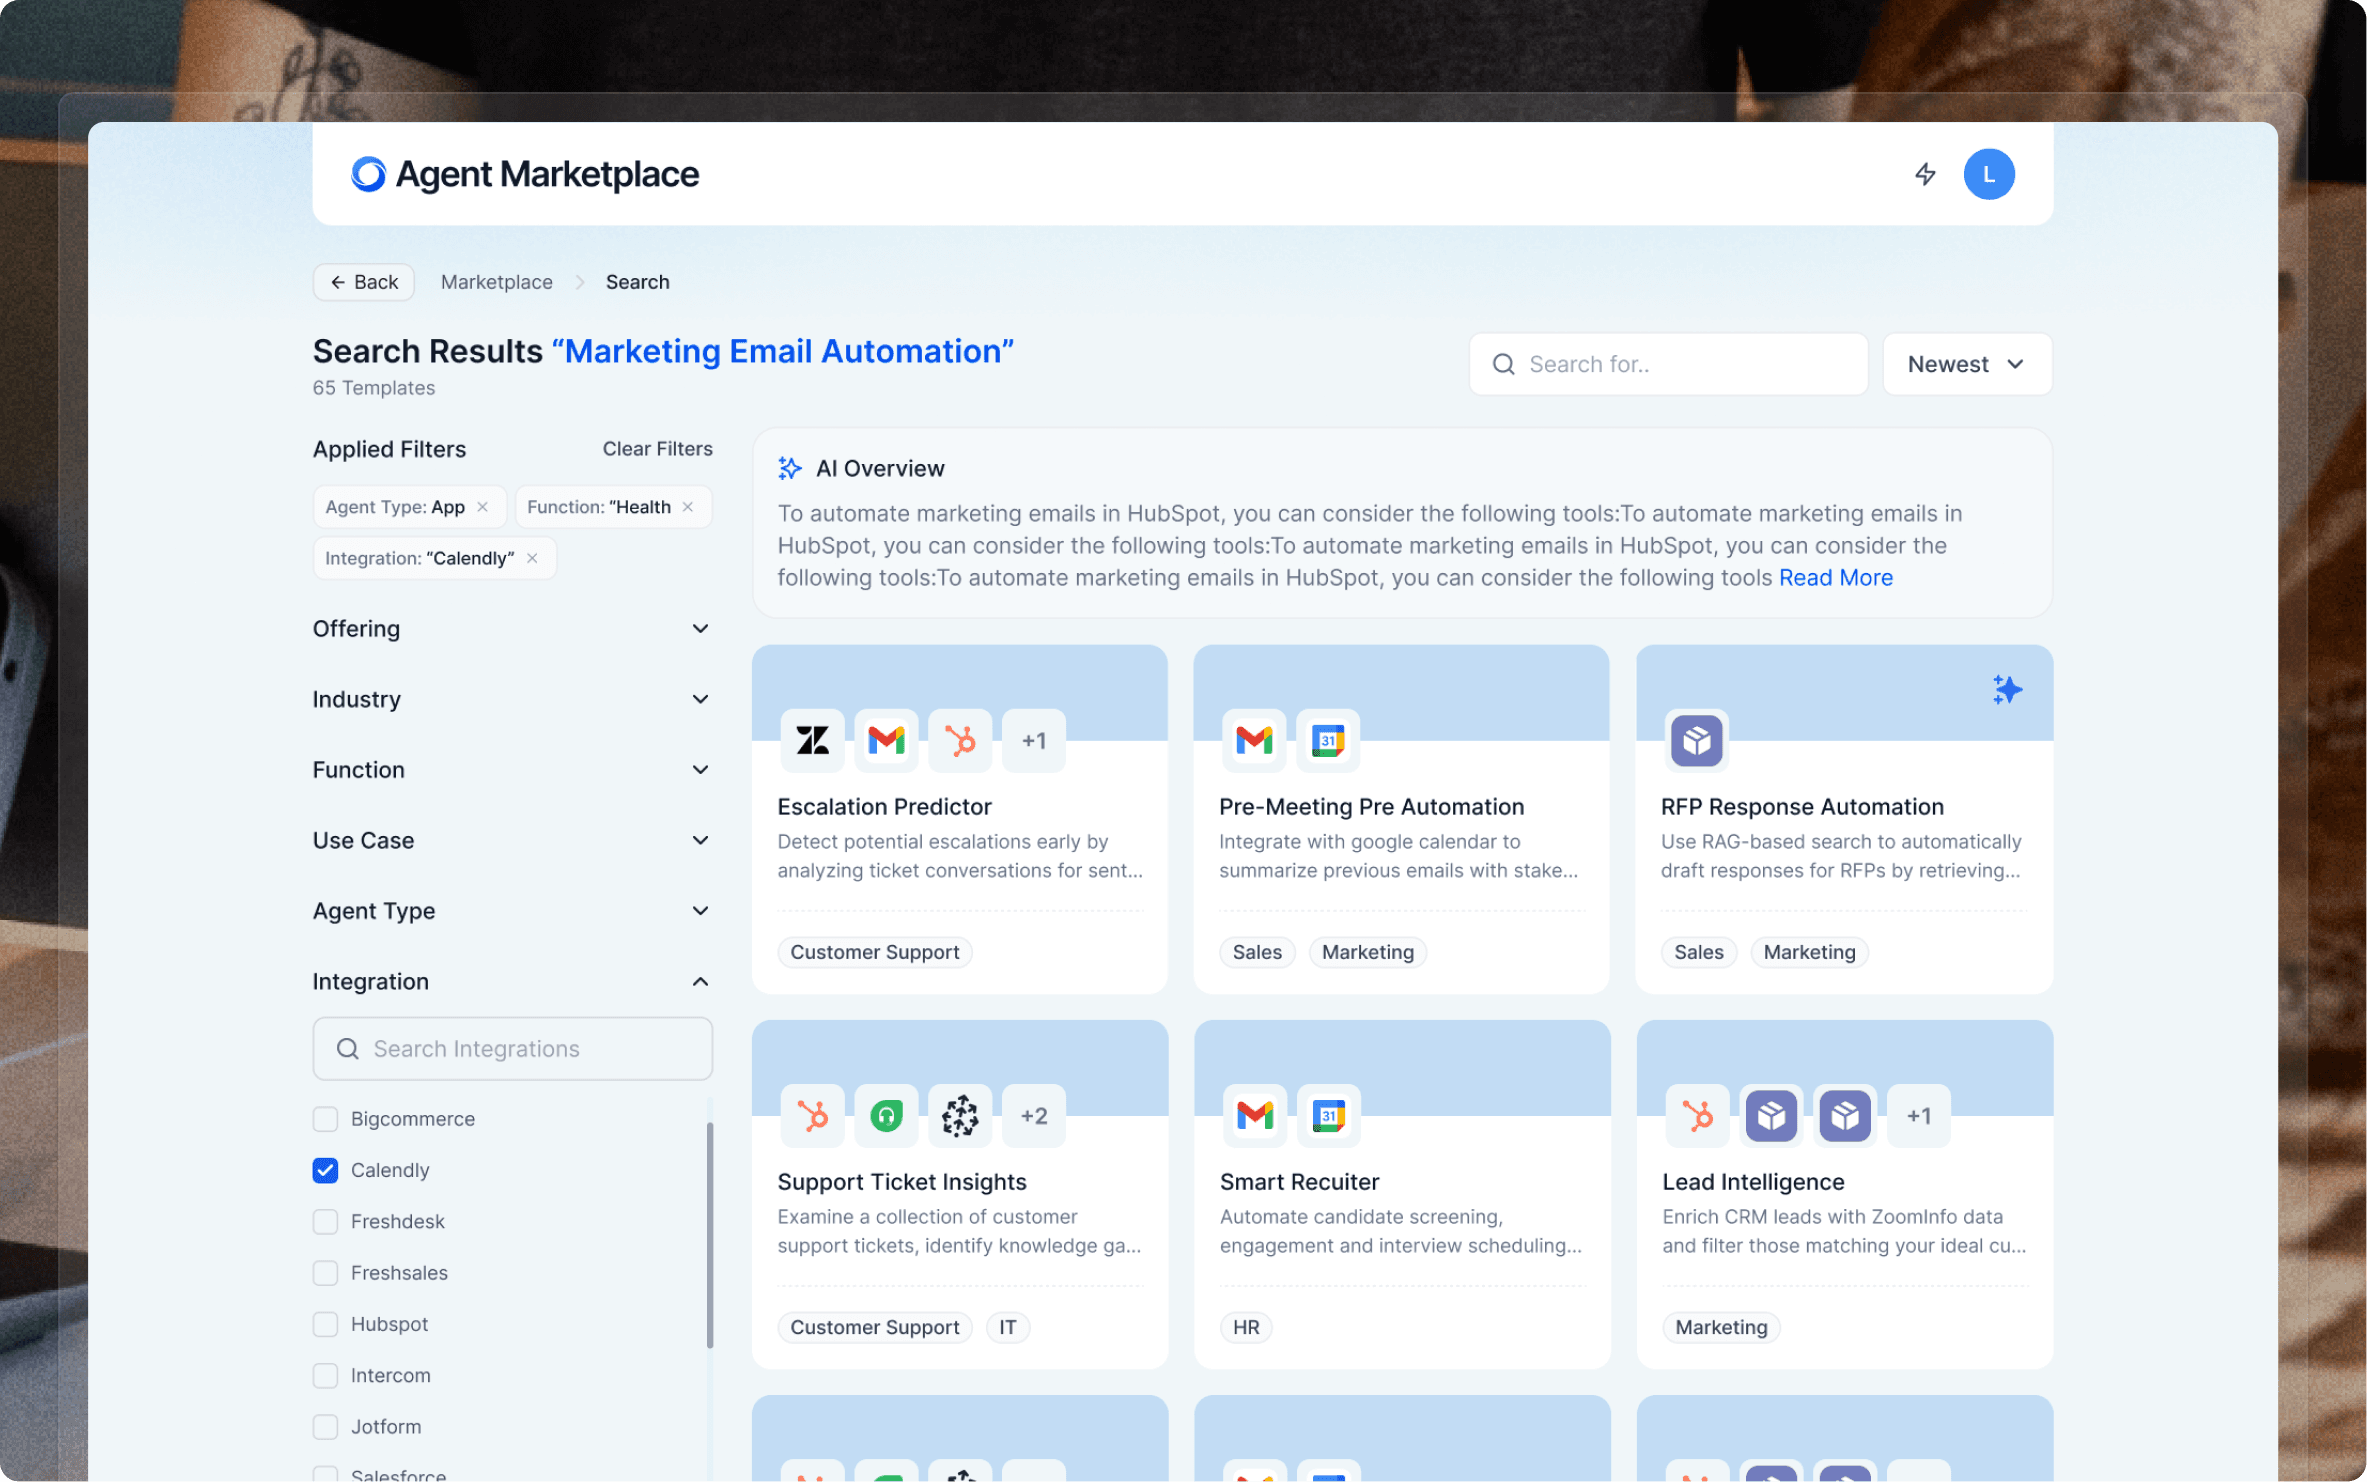
Task: Remove the Agent Type: App filter chip
Action: click(x=483, y=507)
